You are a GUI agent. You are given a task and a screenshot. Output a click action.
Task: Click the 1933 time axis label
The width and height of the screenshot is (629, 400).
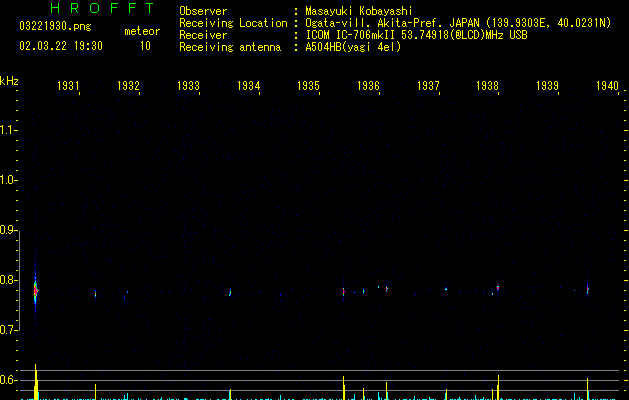pyautogui.click(x=188, y=85)
